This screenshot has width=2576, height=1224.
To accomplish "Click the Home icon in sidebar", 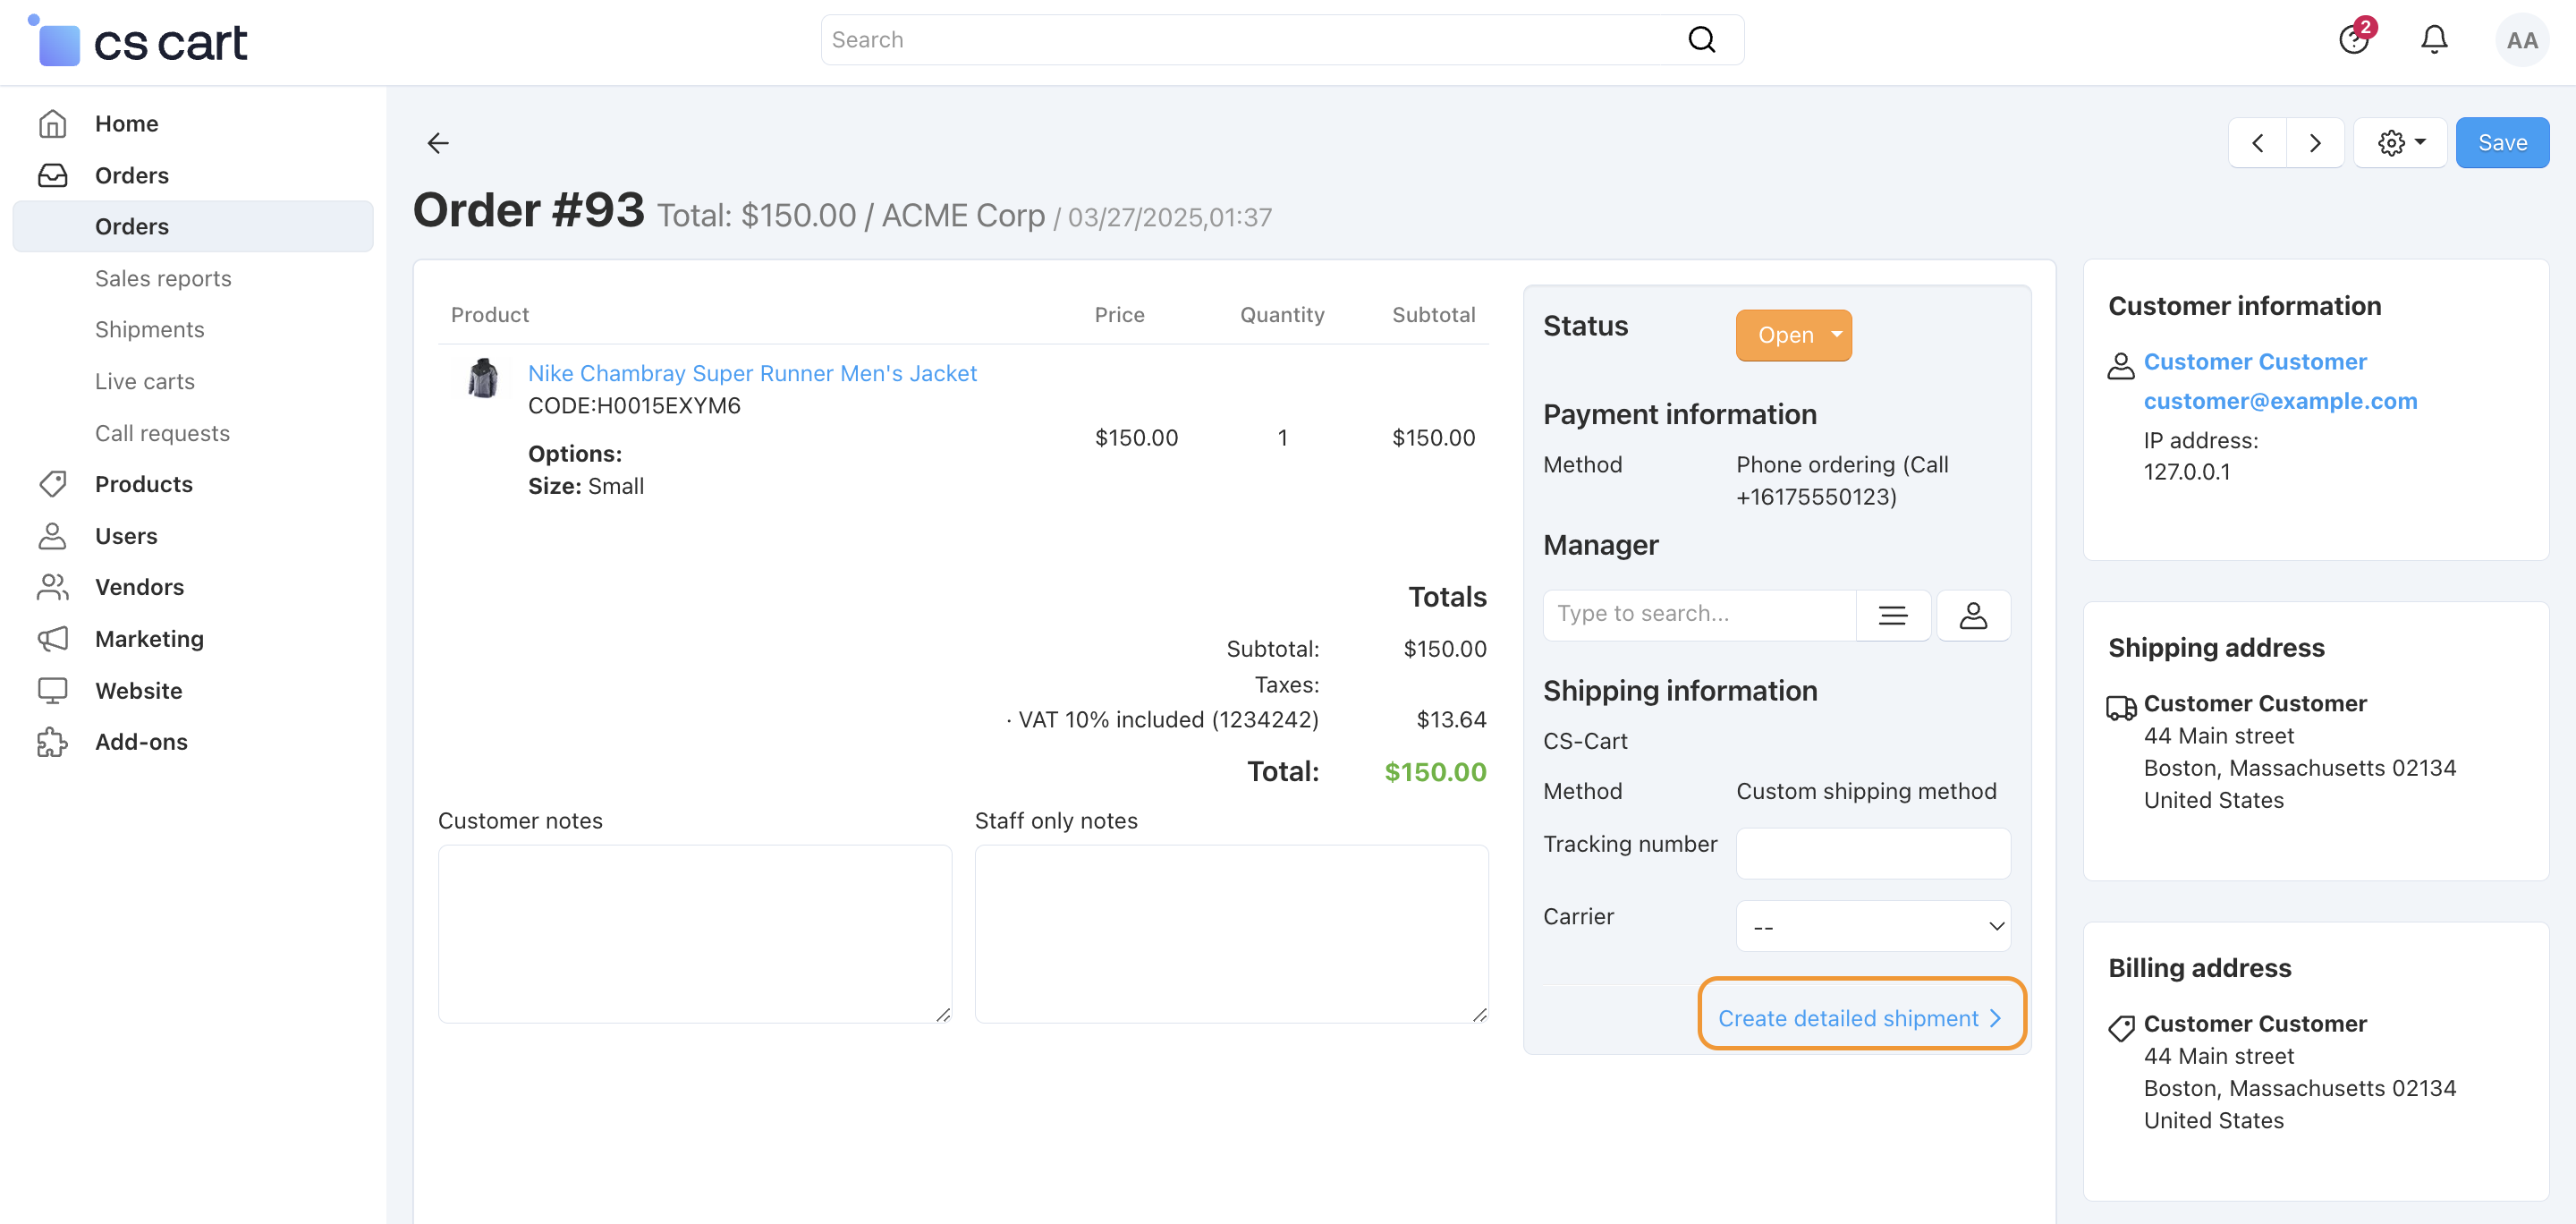I will point(52,124).
